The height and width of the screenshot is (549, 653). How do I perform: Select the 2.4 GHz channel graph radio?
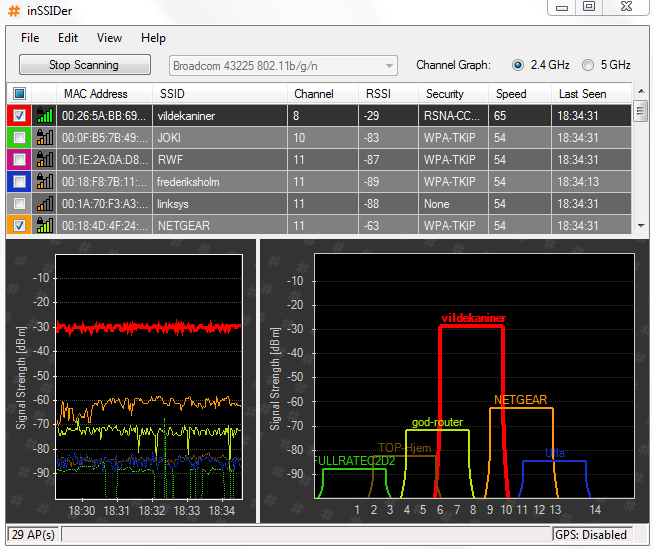[x=518, y=65]
